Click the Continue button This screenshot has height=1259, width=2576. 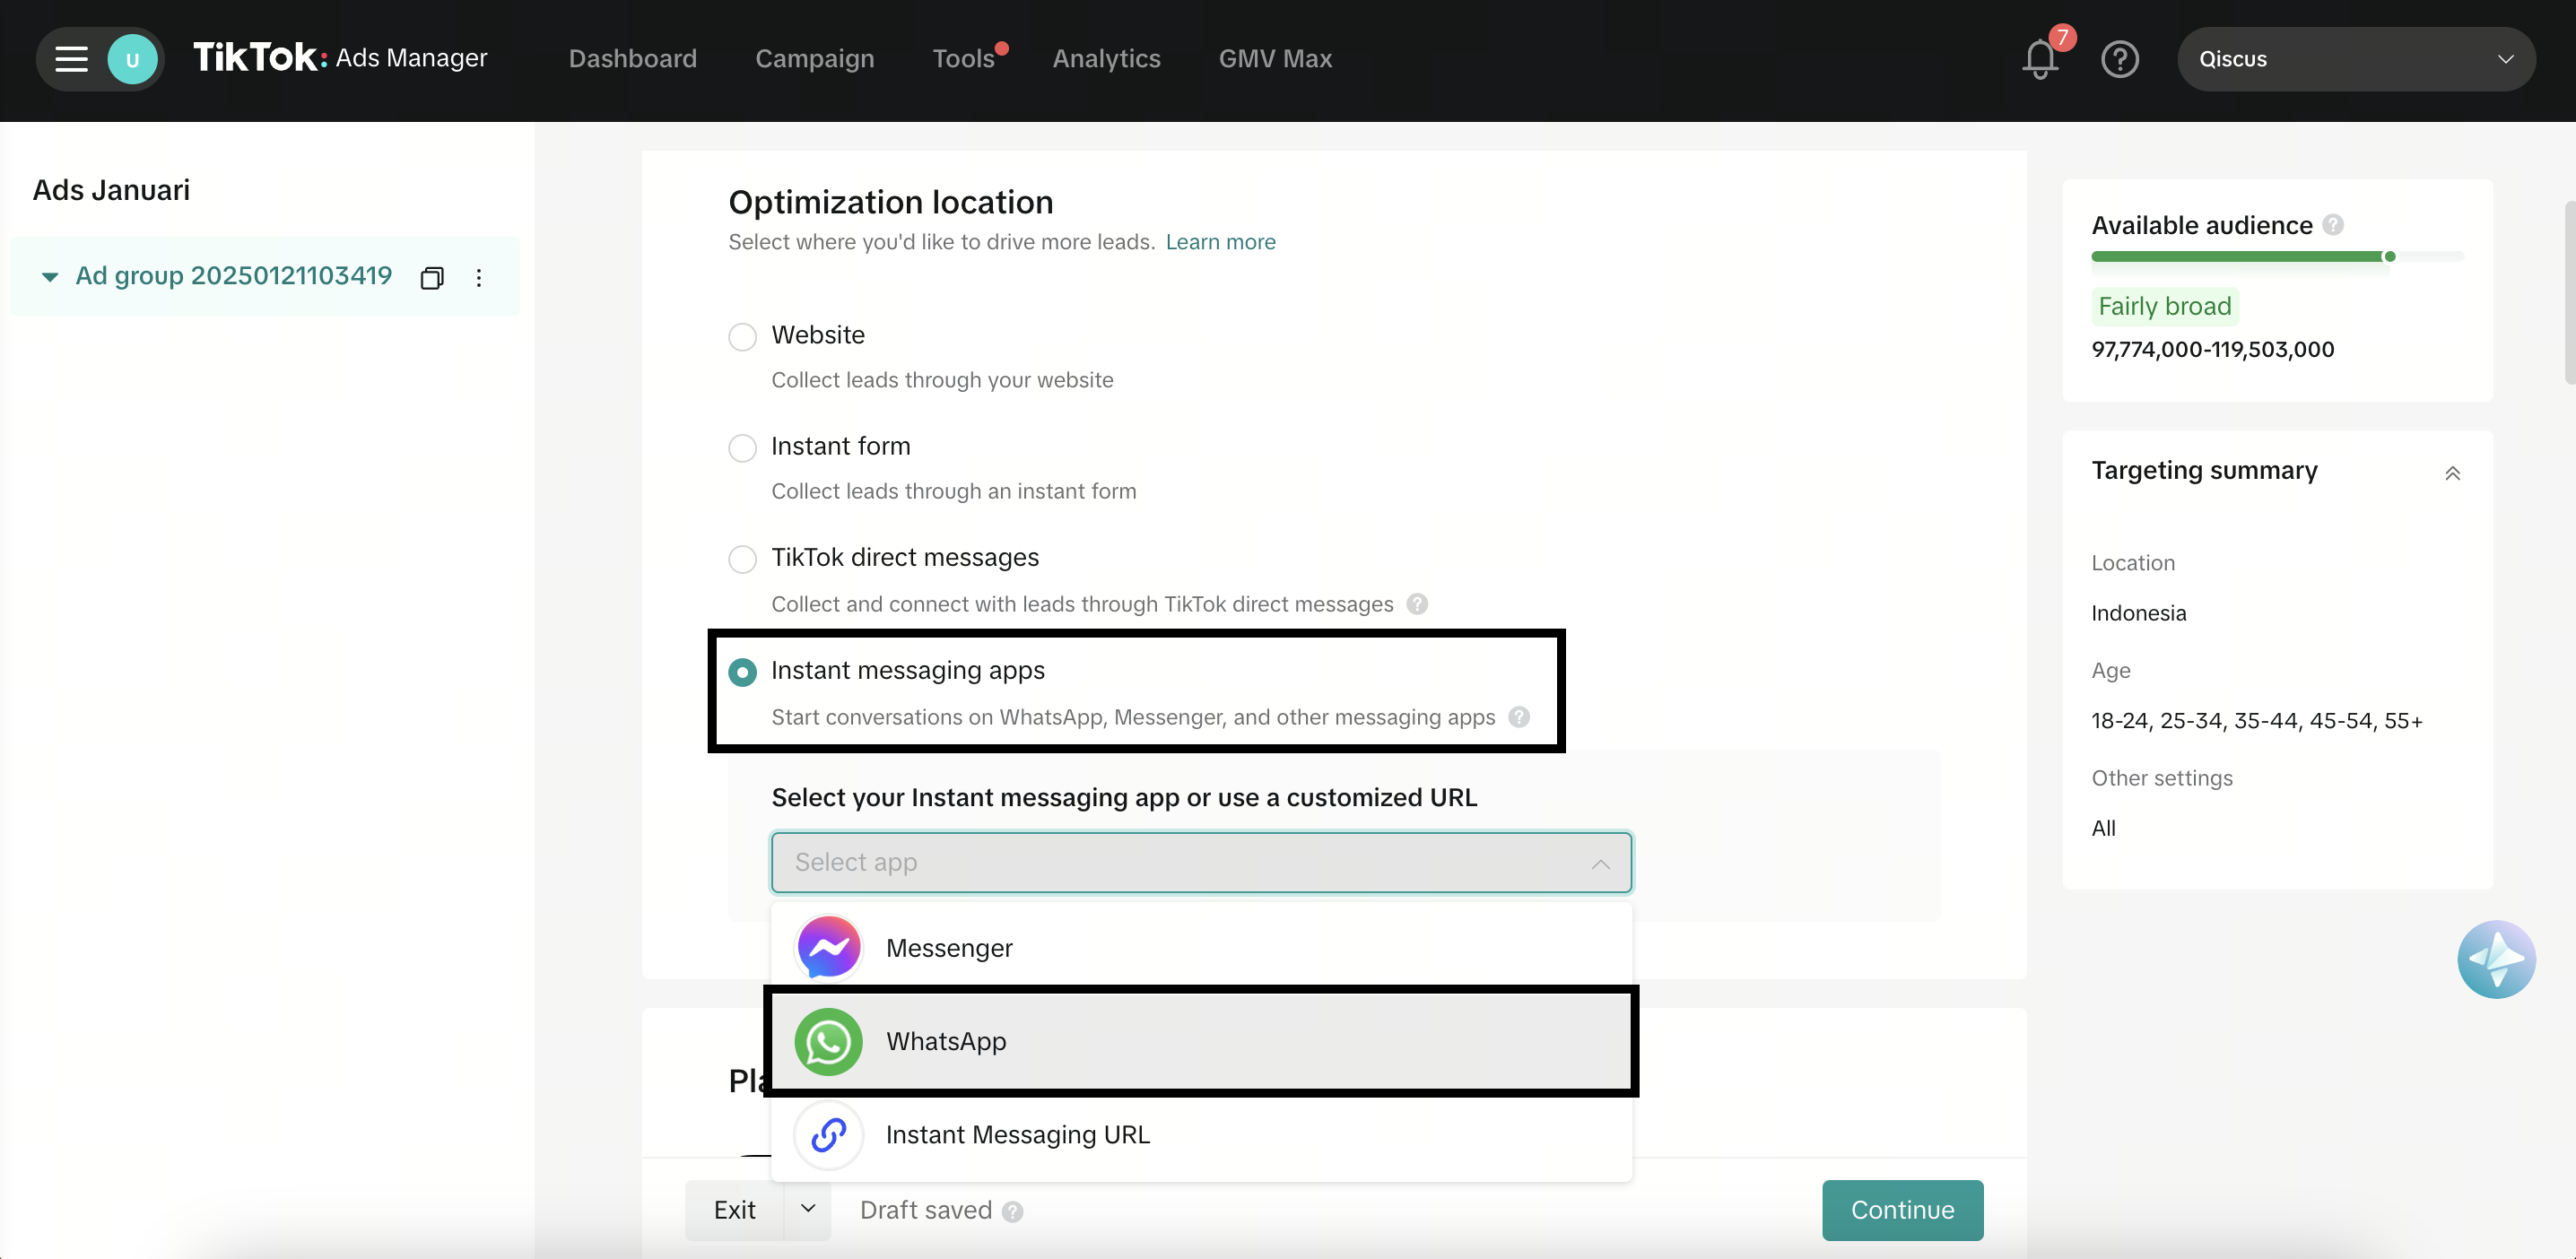point(1902,1210)
